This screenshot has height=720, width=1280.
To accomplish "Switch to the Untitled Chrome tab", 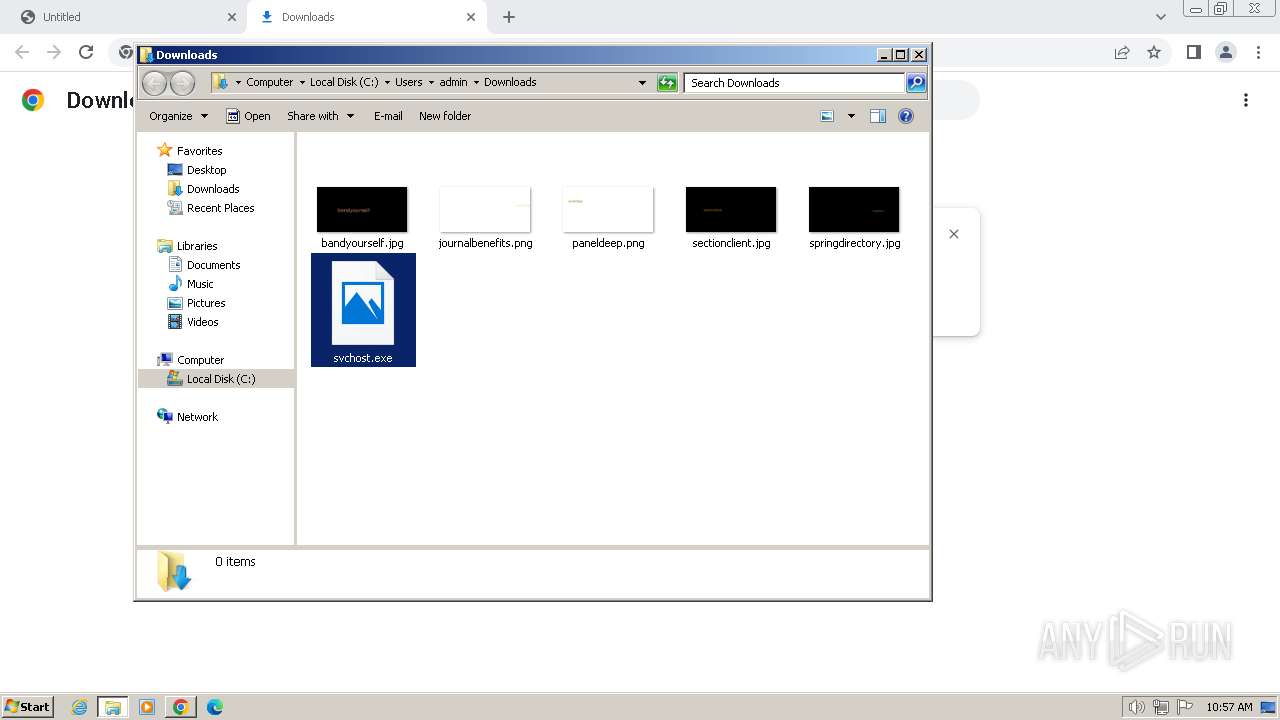I will pos(123,17).
